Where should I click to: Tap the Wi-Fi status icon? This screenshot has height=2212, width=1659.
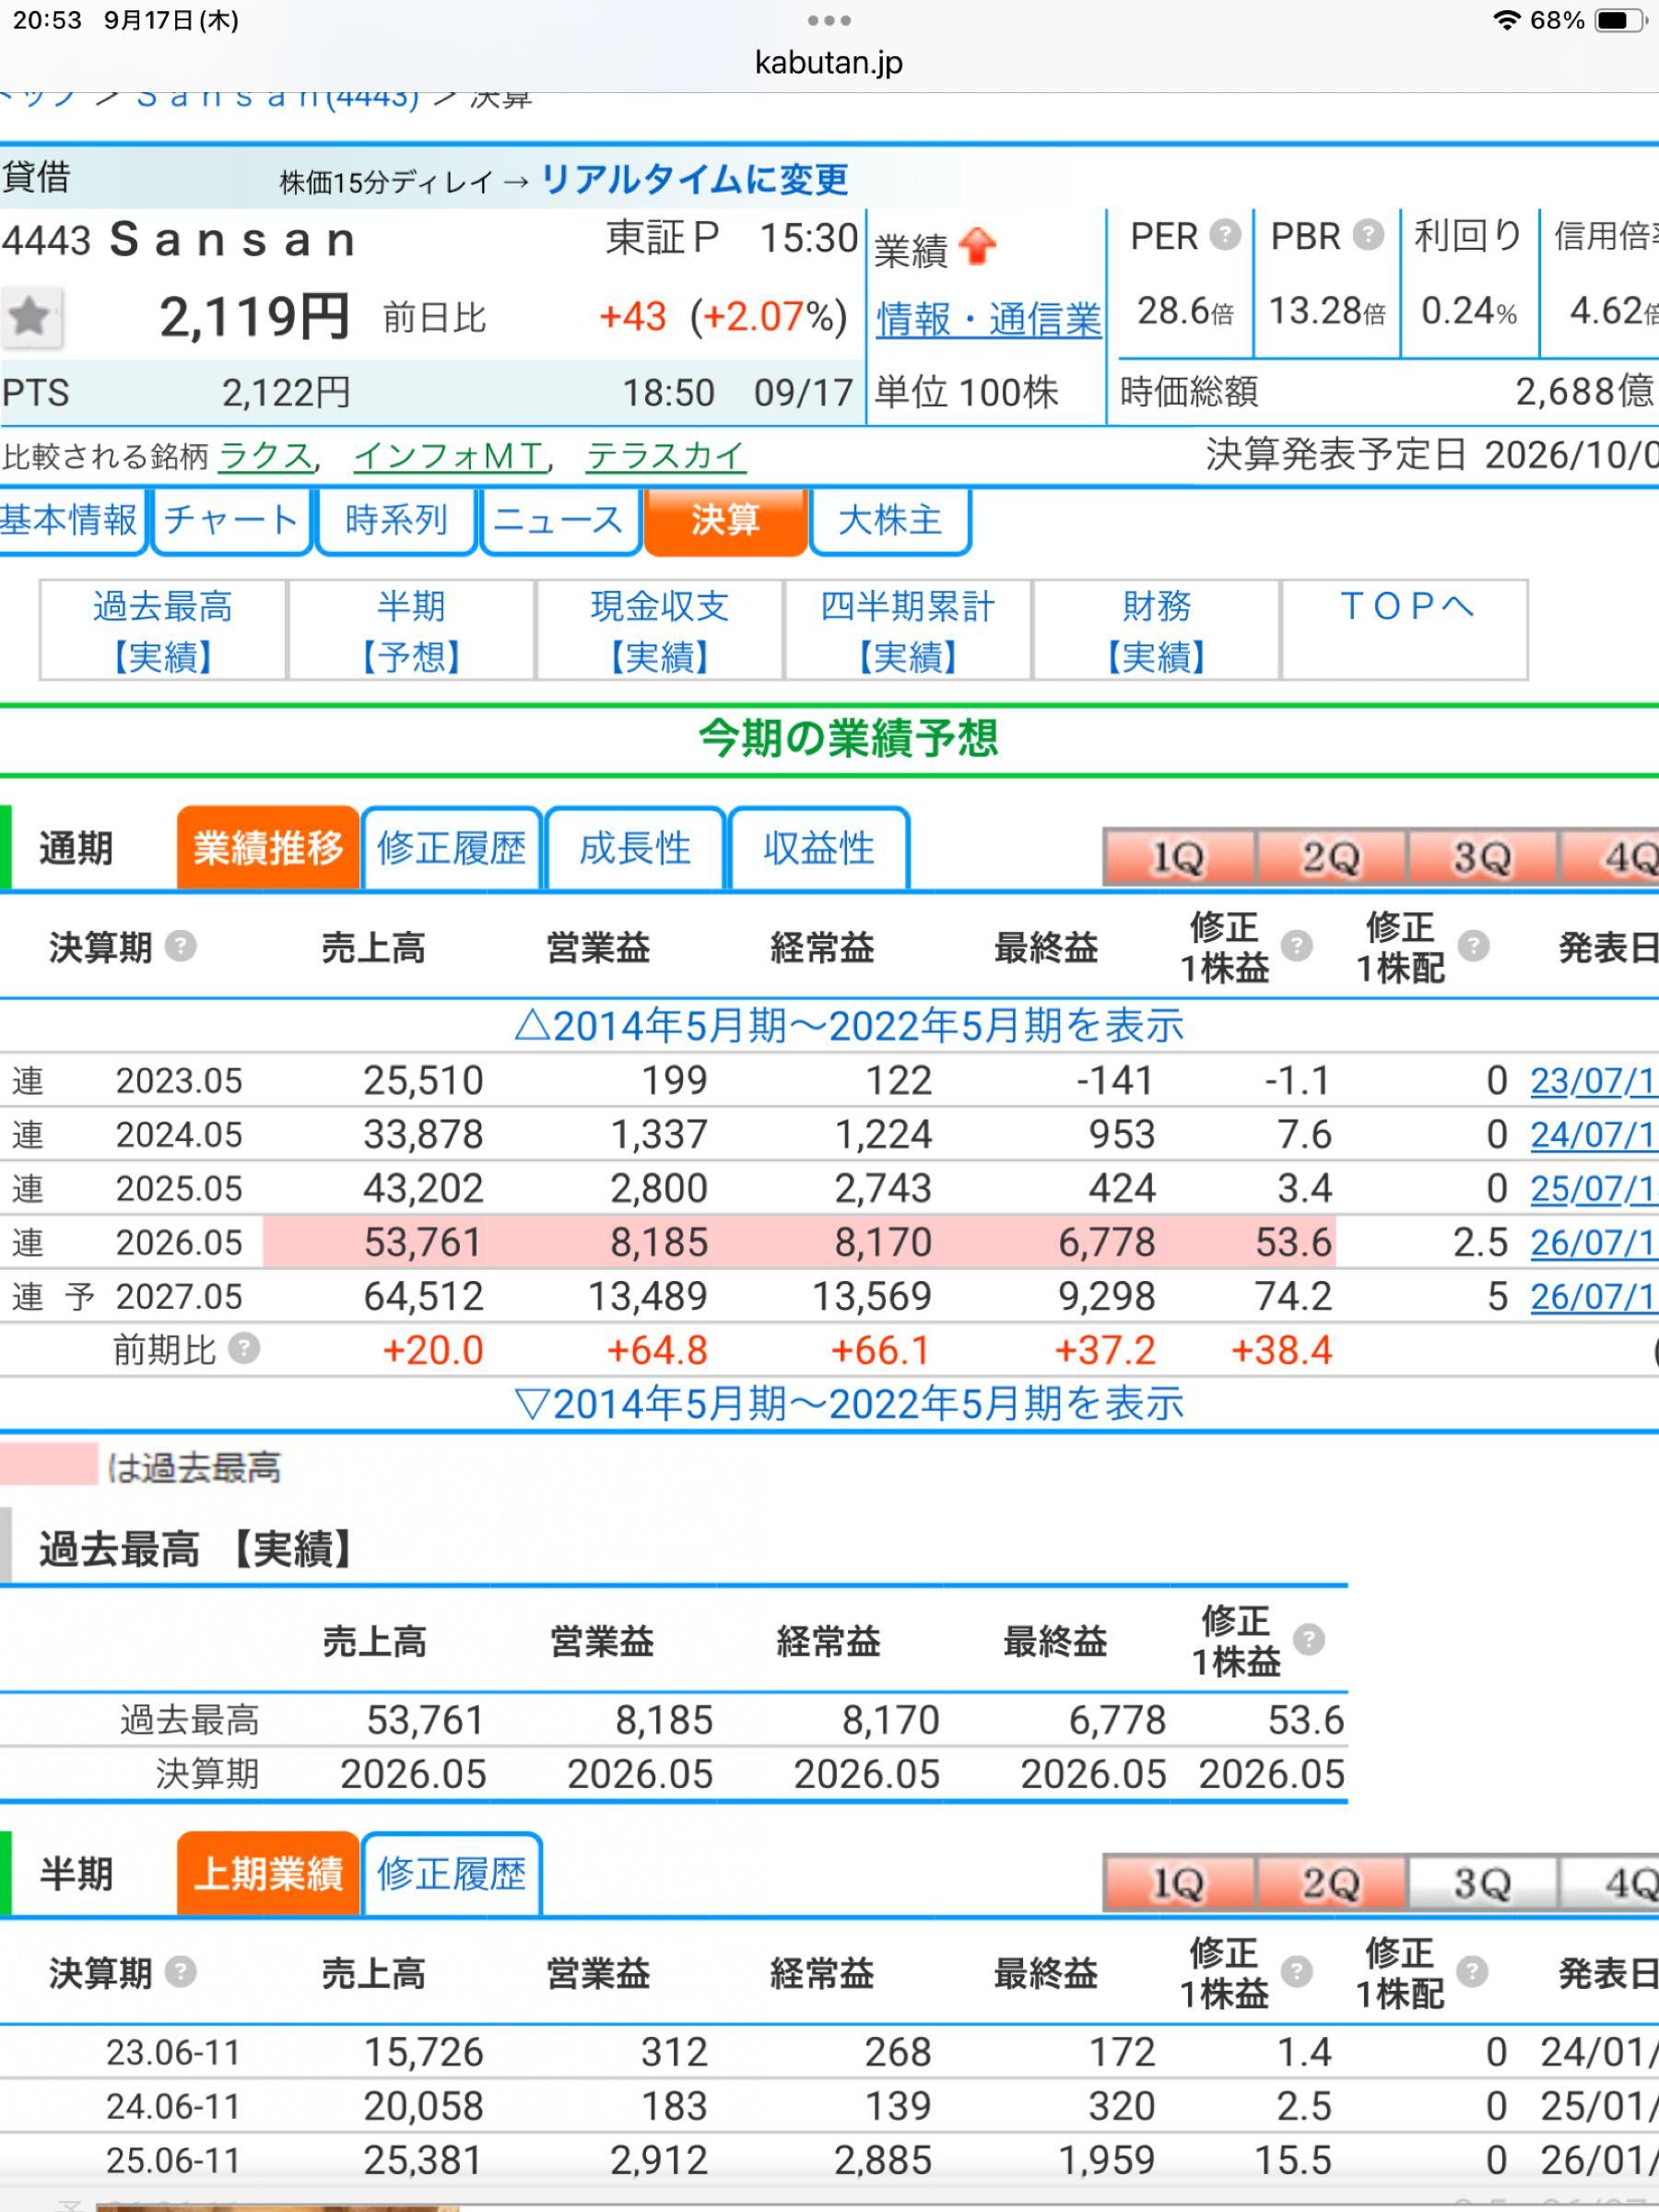coord(1506,20)
